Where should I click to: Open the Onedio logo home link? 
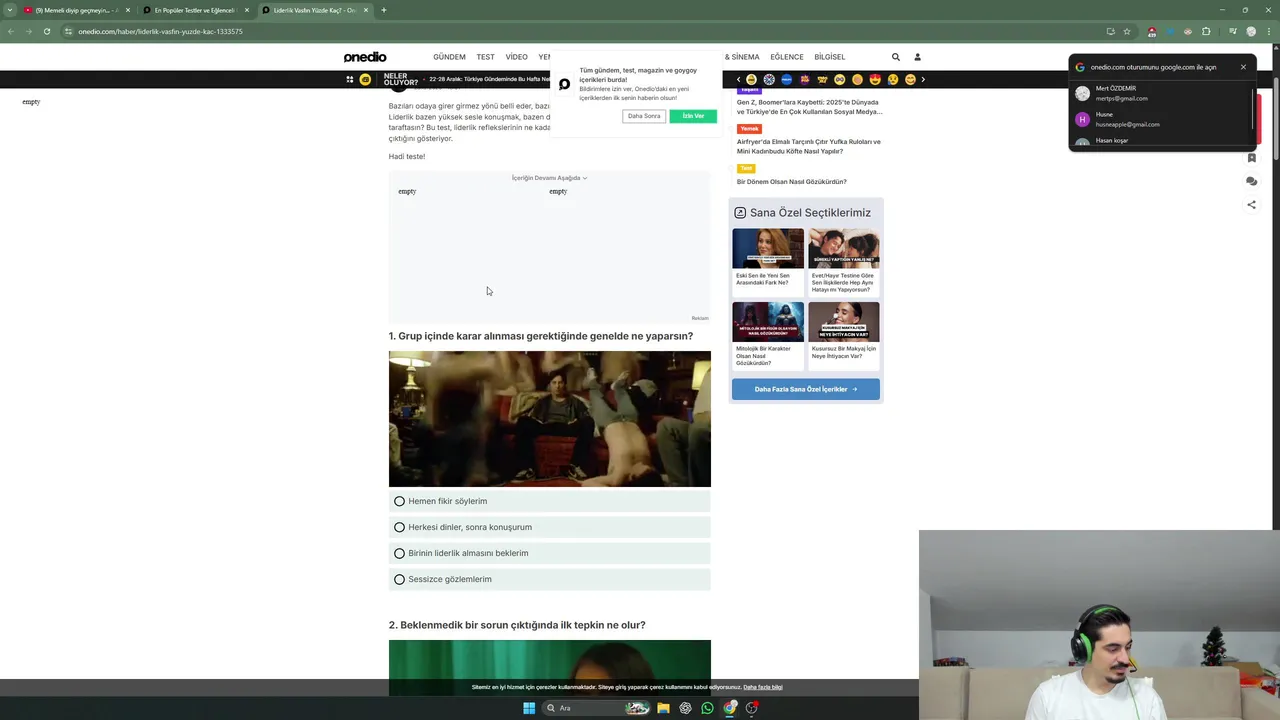pos(365,57)
